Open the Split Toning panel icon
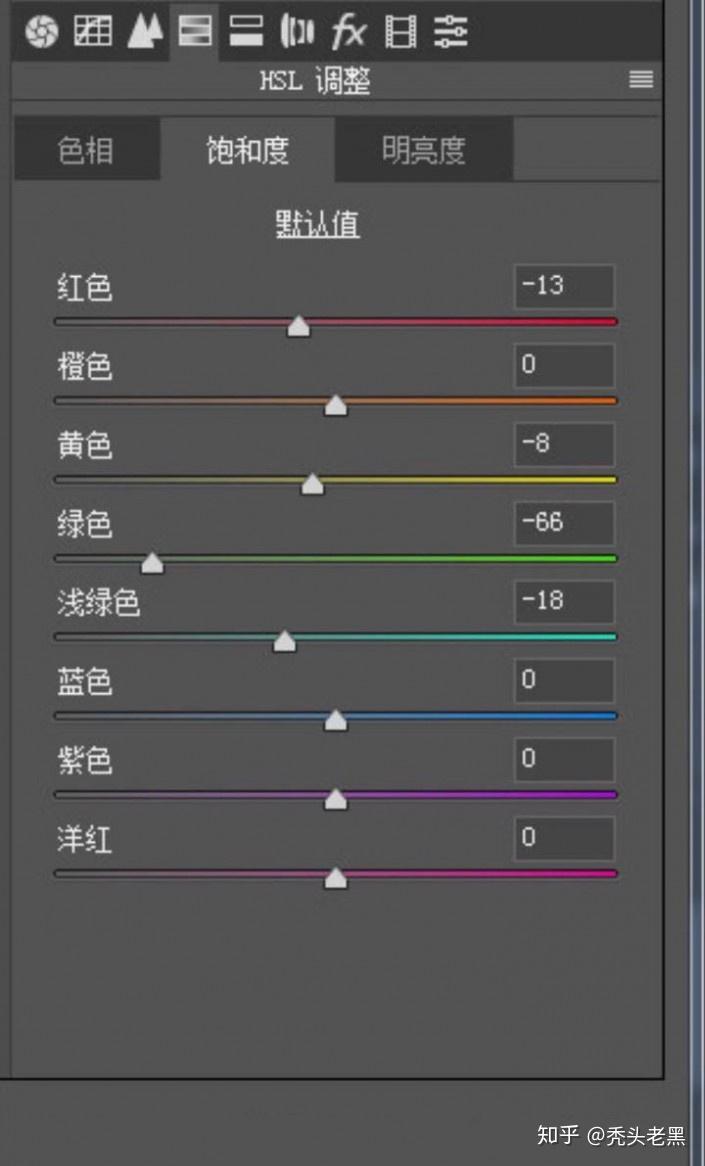The image size is (705, 1166). 246,32
